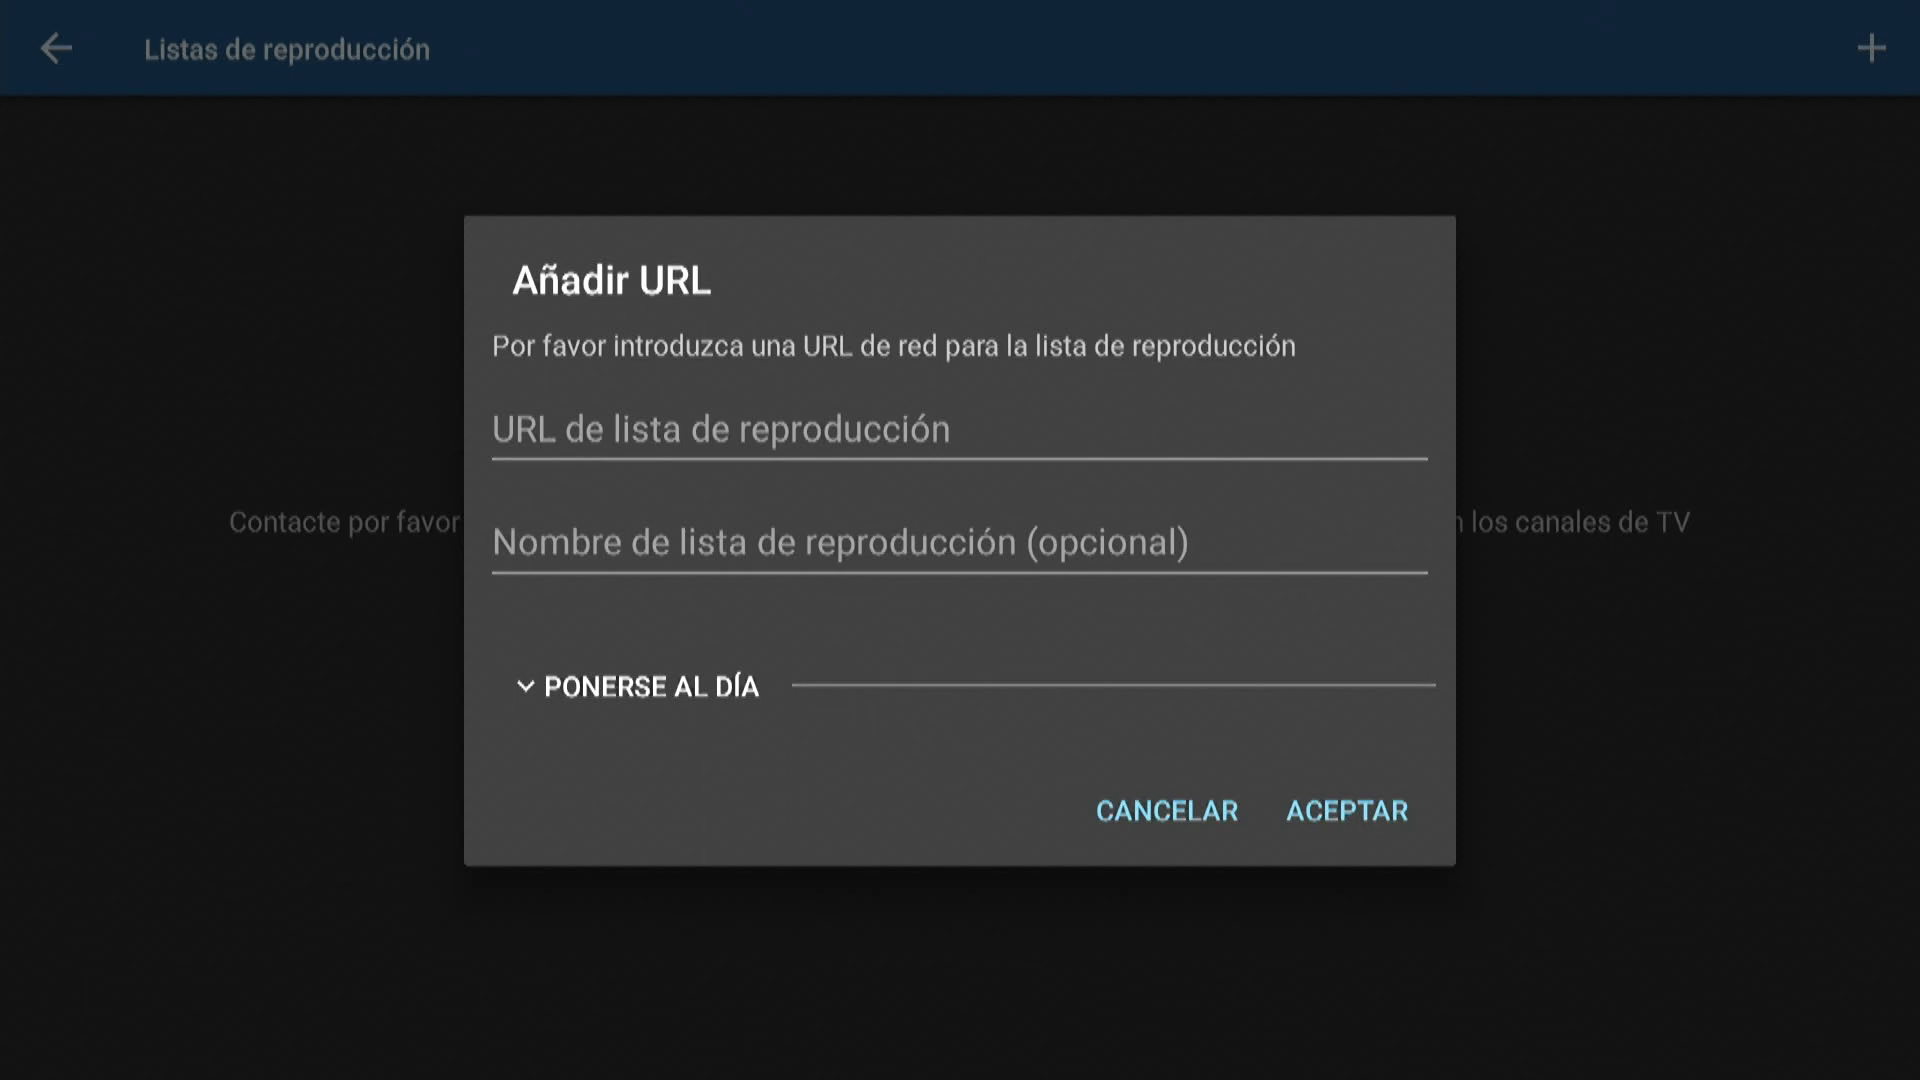Focus the URL de lista de reproducción field
The width and height of the screenshot is (1920, 1080).
point(959,430)
